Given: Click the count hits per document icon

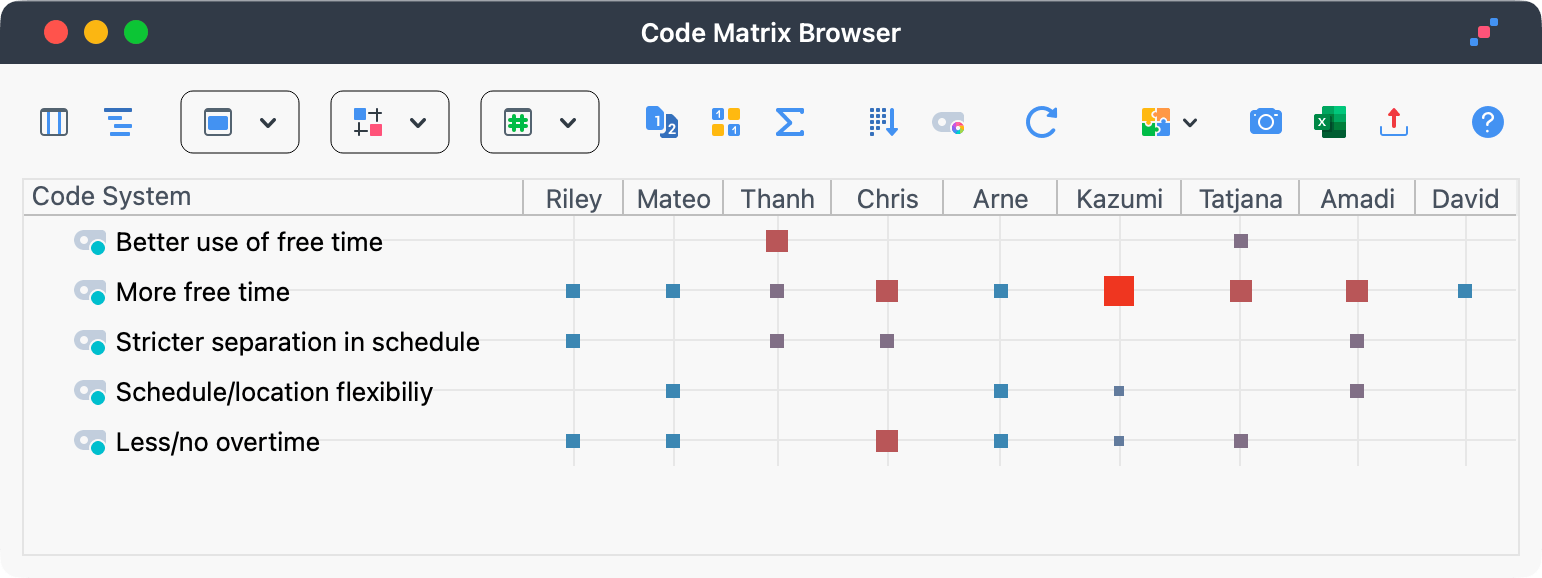Looking at the screenshot, I should pos(662,122).
